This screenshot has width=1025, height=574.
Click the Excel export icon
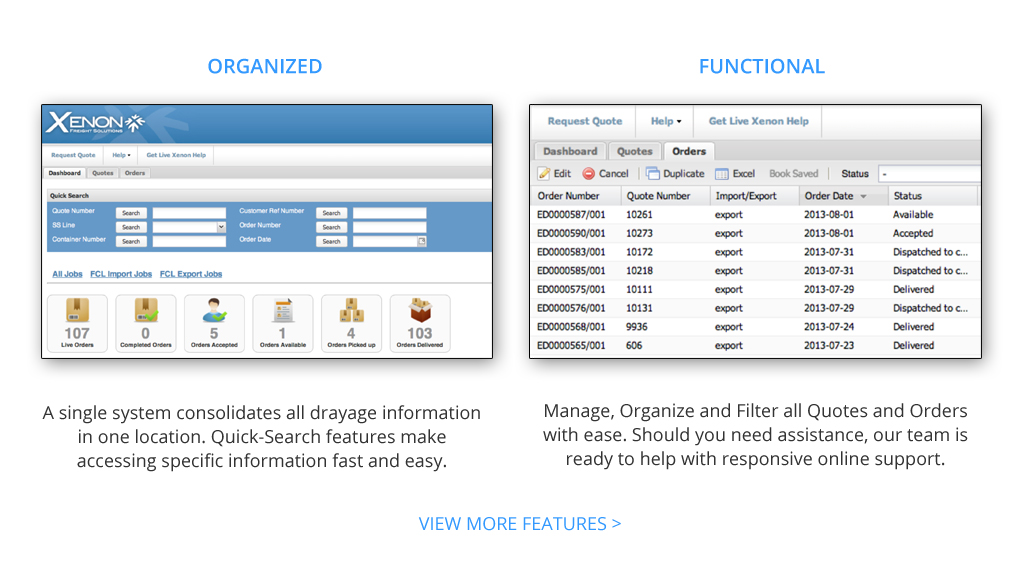[x=722, y=173]
